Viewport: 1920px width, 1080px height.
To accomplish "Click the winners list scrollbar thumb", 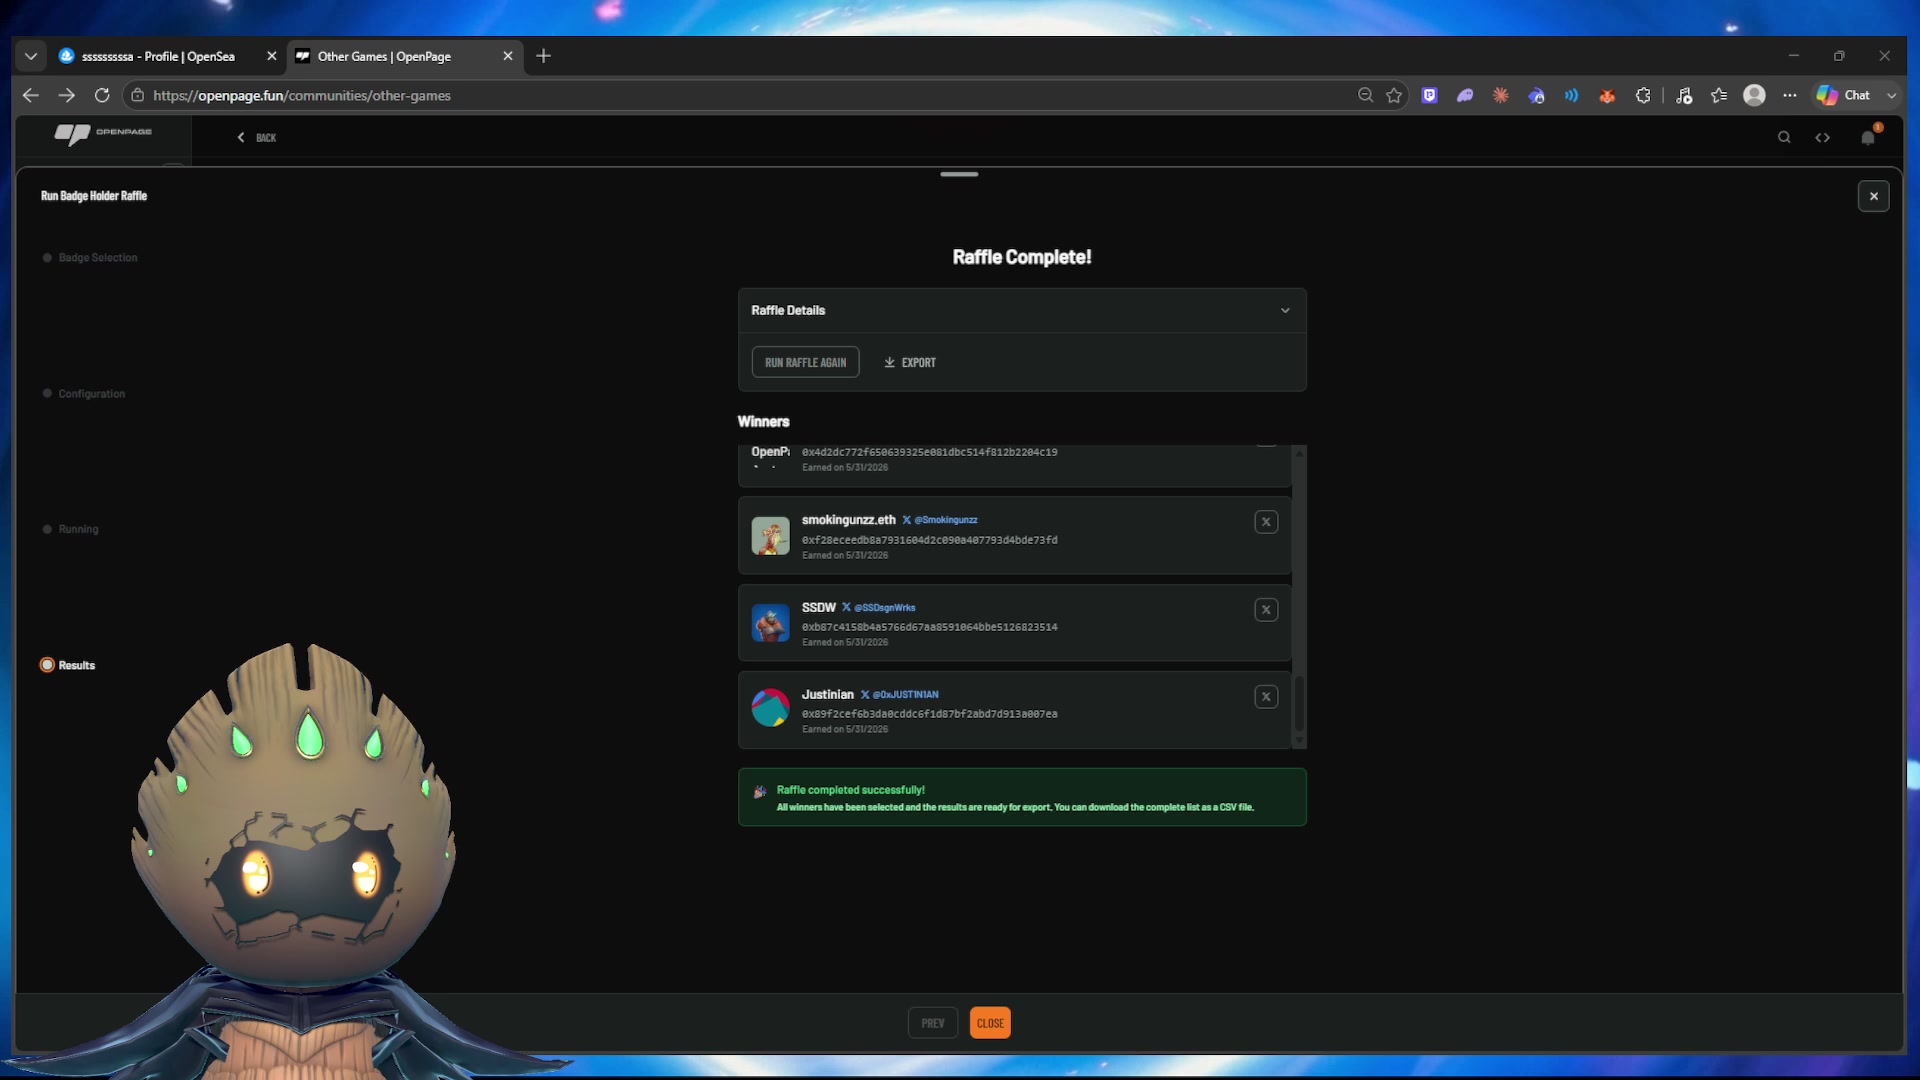I will point(1299,704).
